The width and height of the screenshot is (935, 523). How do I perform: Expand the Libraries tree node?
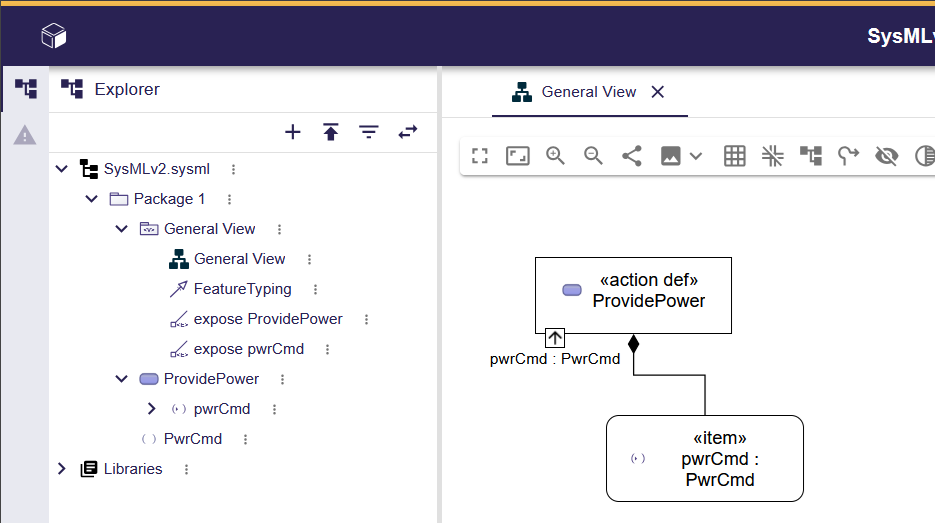62,469
